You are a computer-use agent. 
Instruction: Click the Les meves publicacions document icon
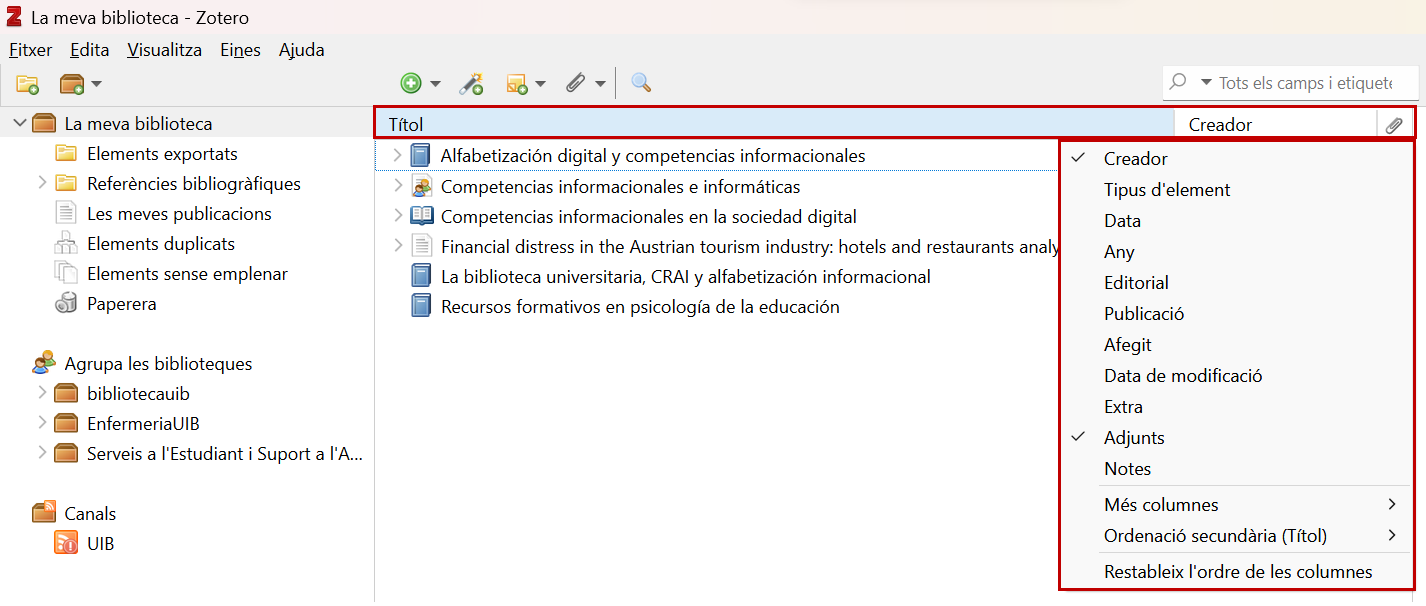click(66, 213)
